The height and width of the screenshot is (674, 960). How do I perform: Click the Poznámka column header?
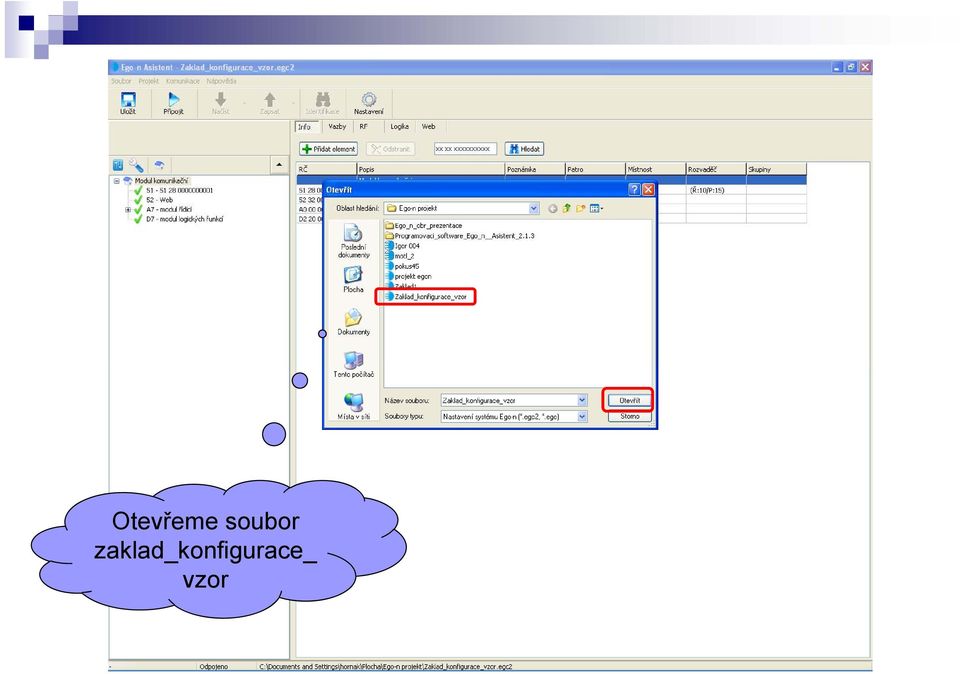pyautogui.click(x=534, y=169)
